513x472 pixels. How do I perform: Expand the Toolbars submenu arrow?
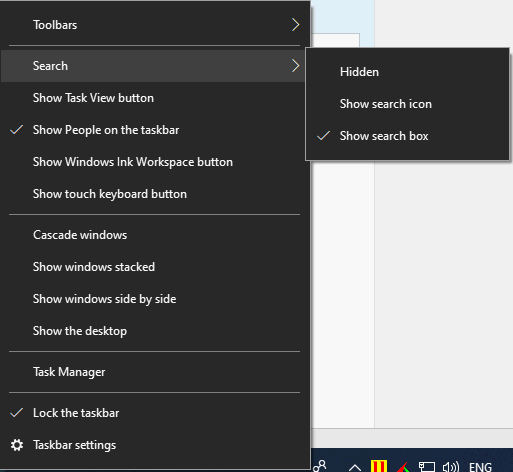pos(295,25)
